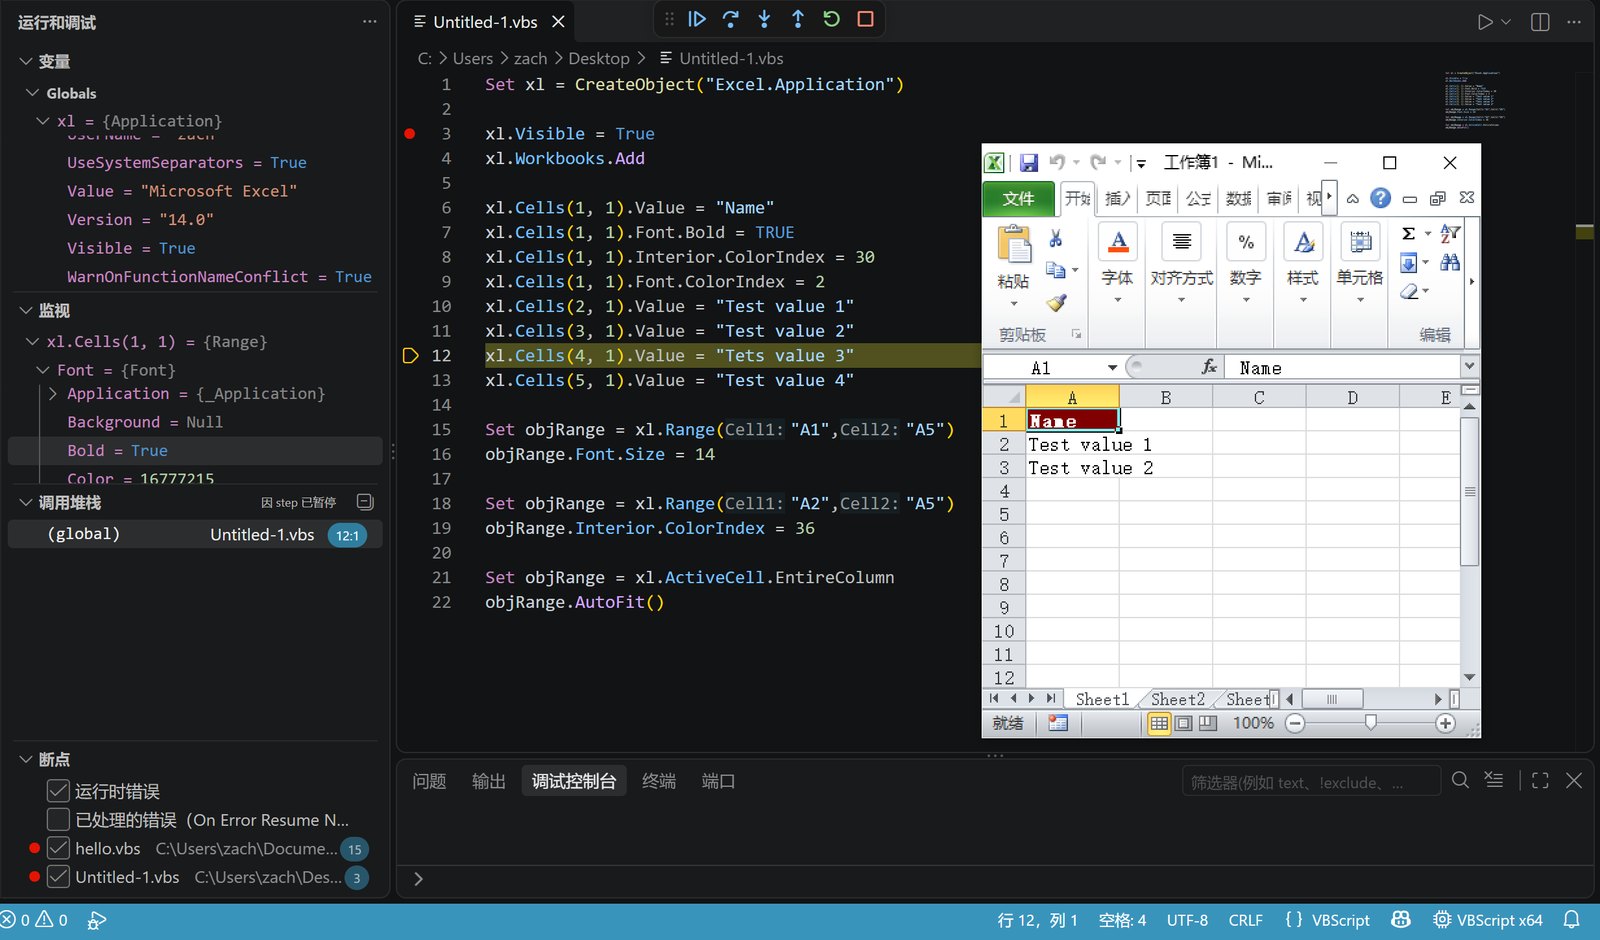
Task: Toggle the breakpoint dot on line 3
Action: (410, 133)
